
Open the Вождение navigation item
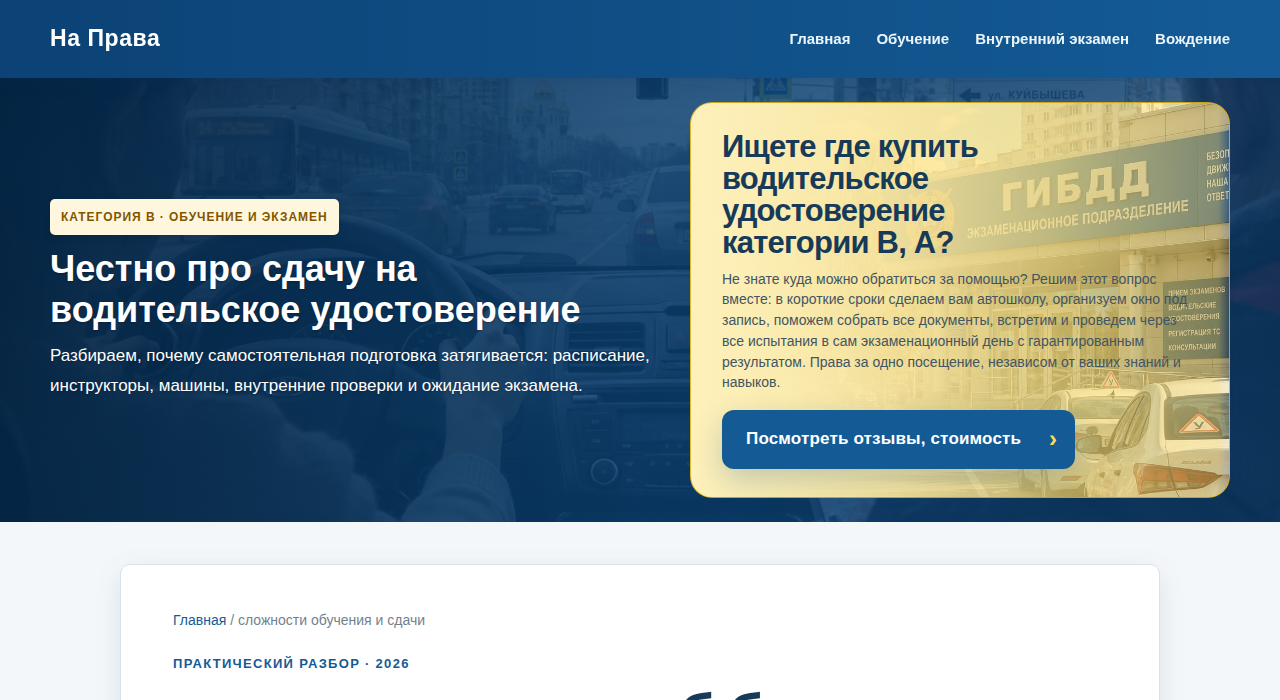point(1192,39)
